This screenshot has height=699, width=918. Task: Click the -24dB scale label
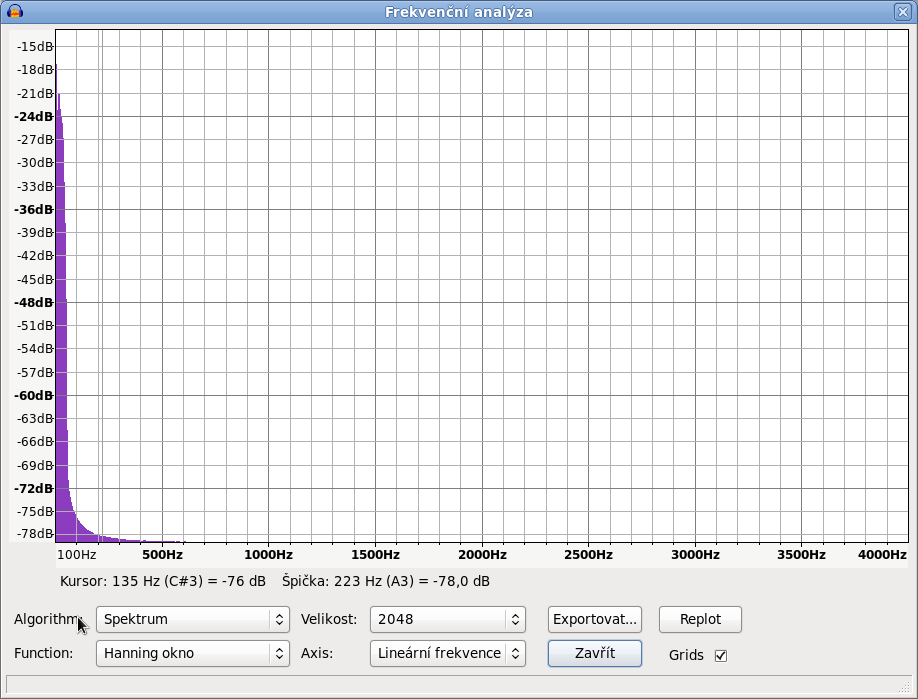[33, 116]
